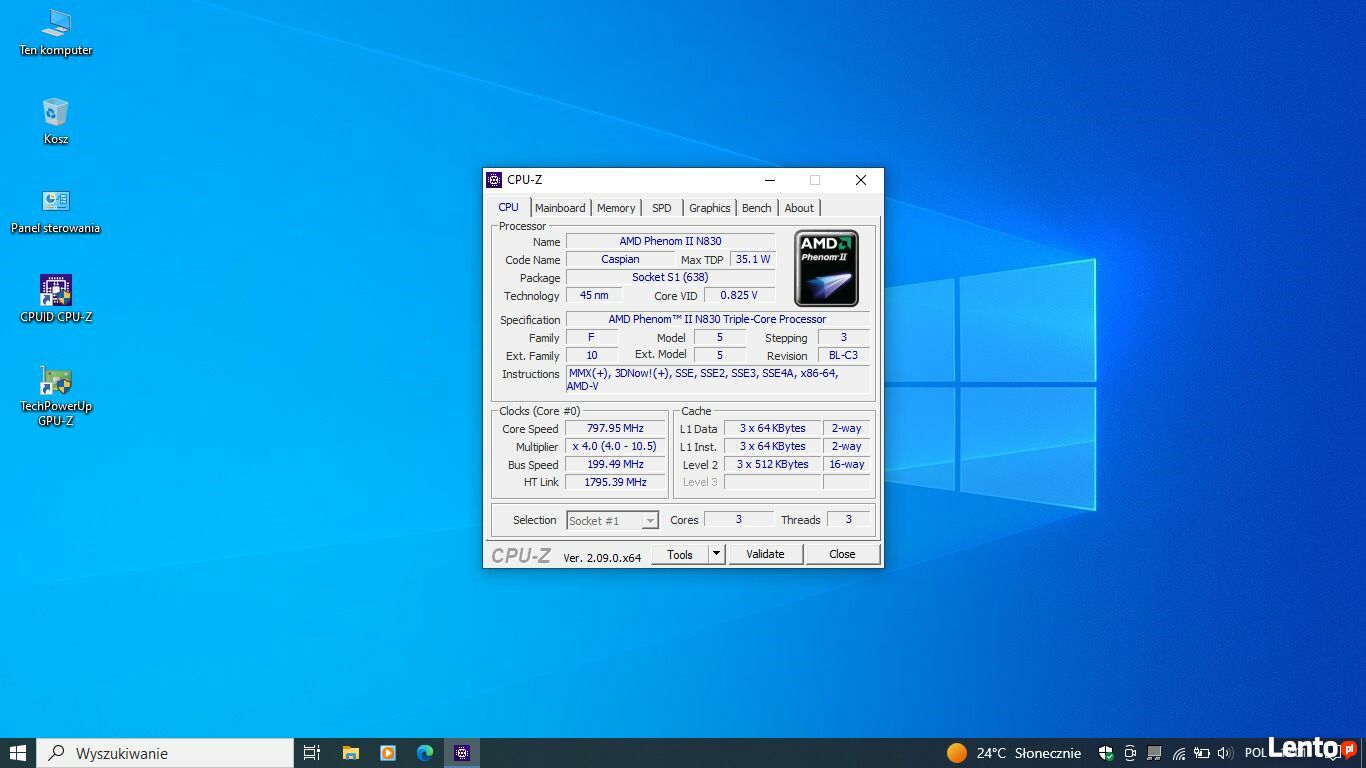Screen dimensions: 1366x768
Task: Click the Family value F
Action: click(592, 337)
